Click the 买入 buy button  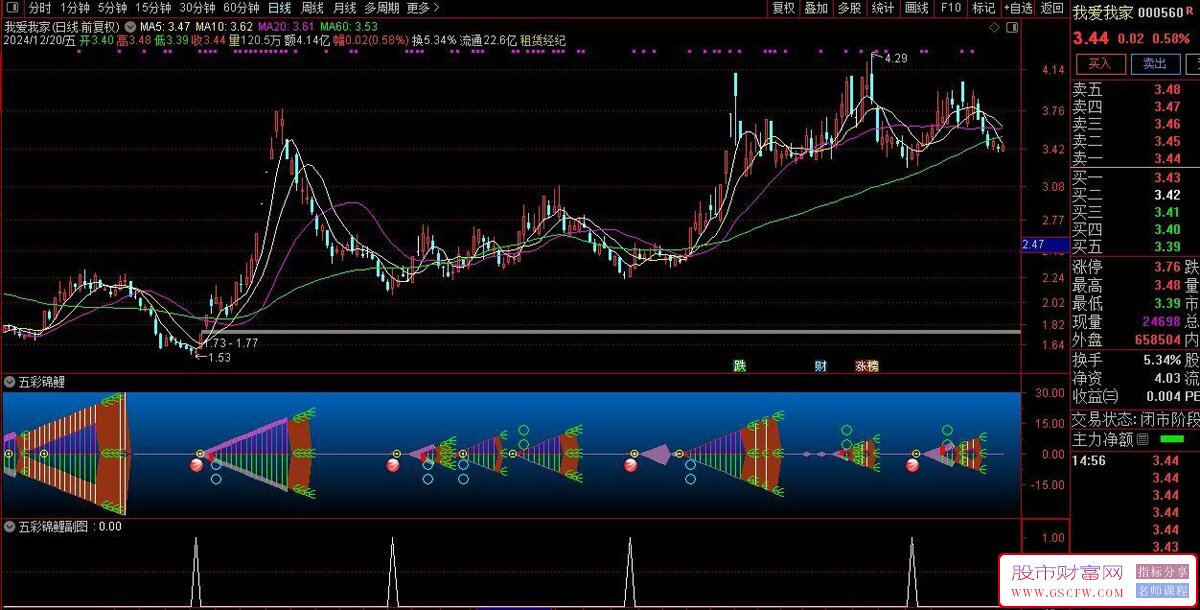[1100, 63]
